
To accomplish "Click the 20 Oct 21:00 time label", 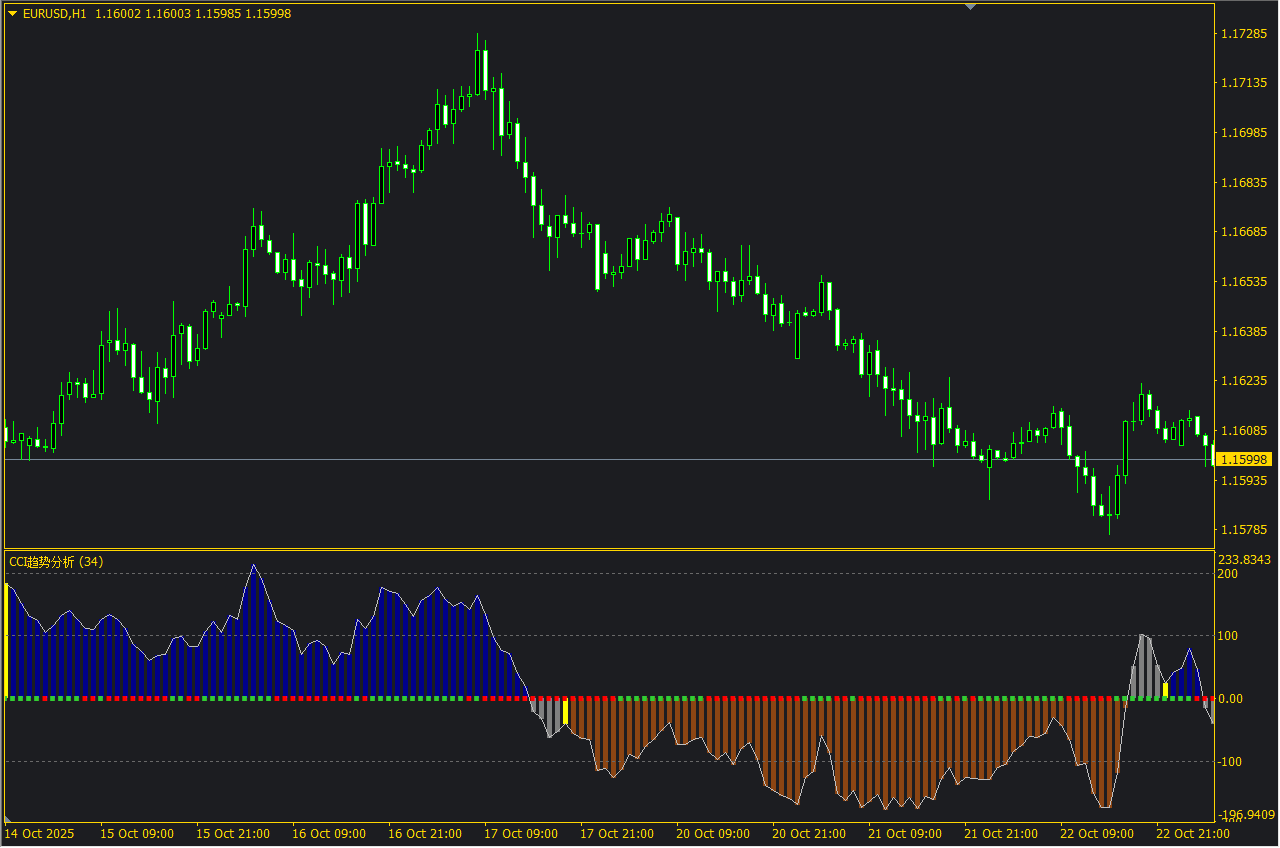I will coord(809,833).
